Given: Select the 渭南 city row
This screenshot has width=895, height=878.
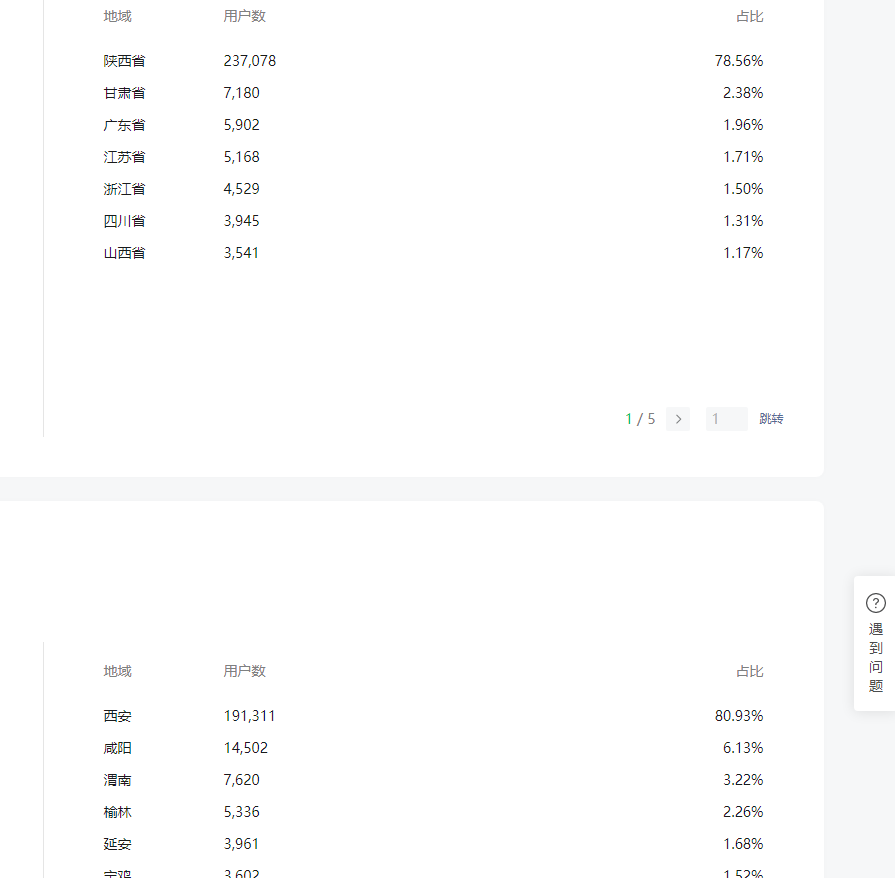Looking at the screenshot, I should (433, 780).
